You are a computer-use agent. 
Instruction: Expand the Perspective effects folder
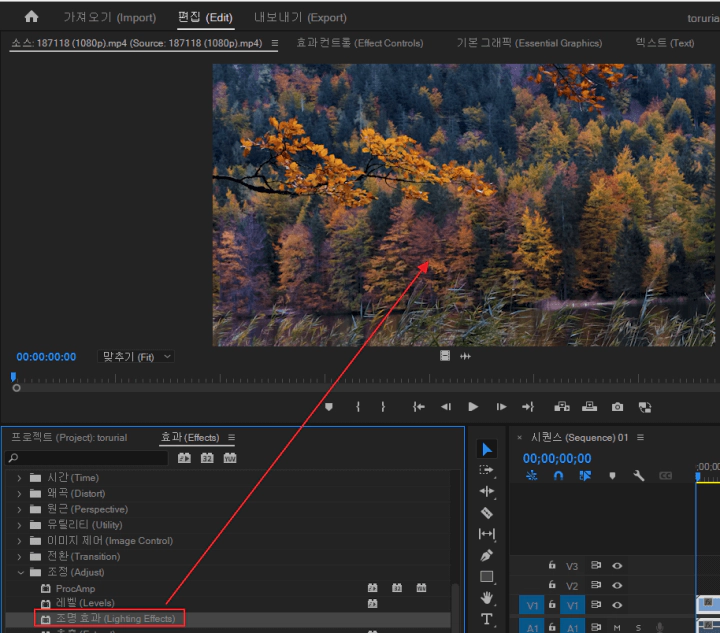point(19,510)
